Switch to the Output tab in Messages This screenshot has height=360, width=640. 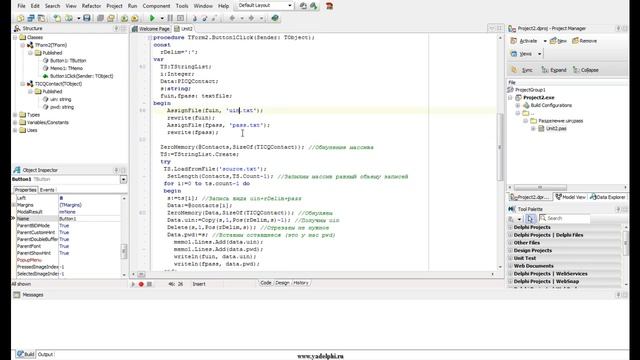tap(45, 354)
